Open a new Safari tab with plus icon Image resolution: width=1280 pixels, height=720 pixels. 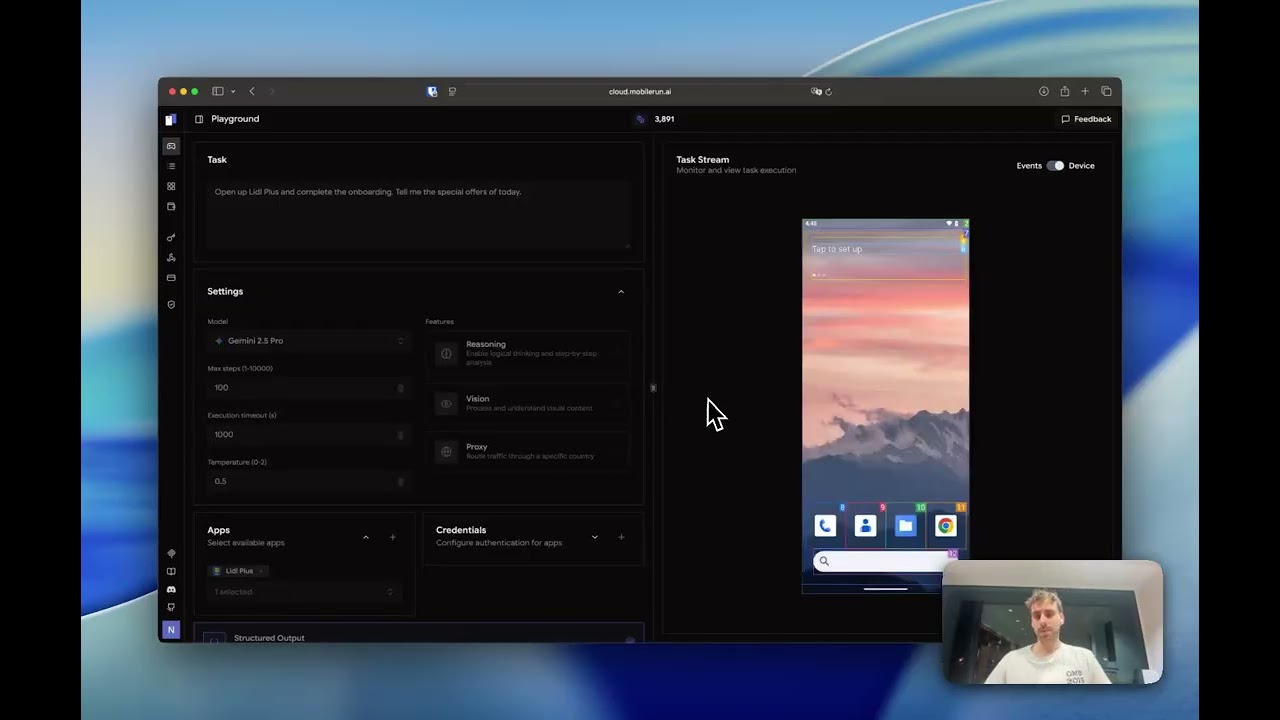[x=1085, y=91]
